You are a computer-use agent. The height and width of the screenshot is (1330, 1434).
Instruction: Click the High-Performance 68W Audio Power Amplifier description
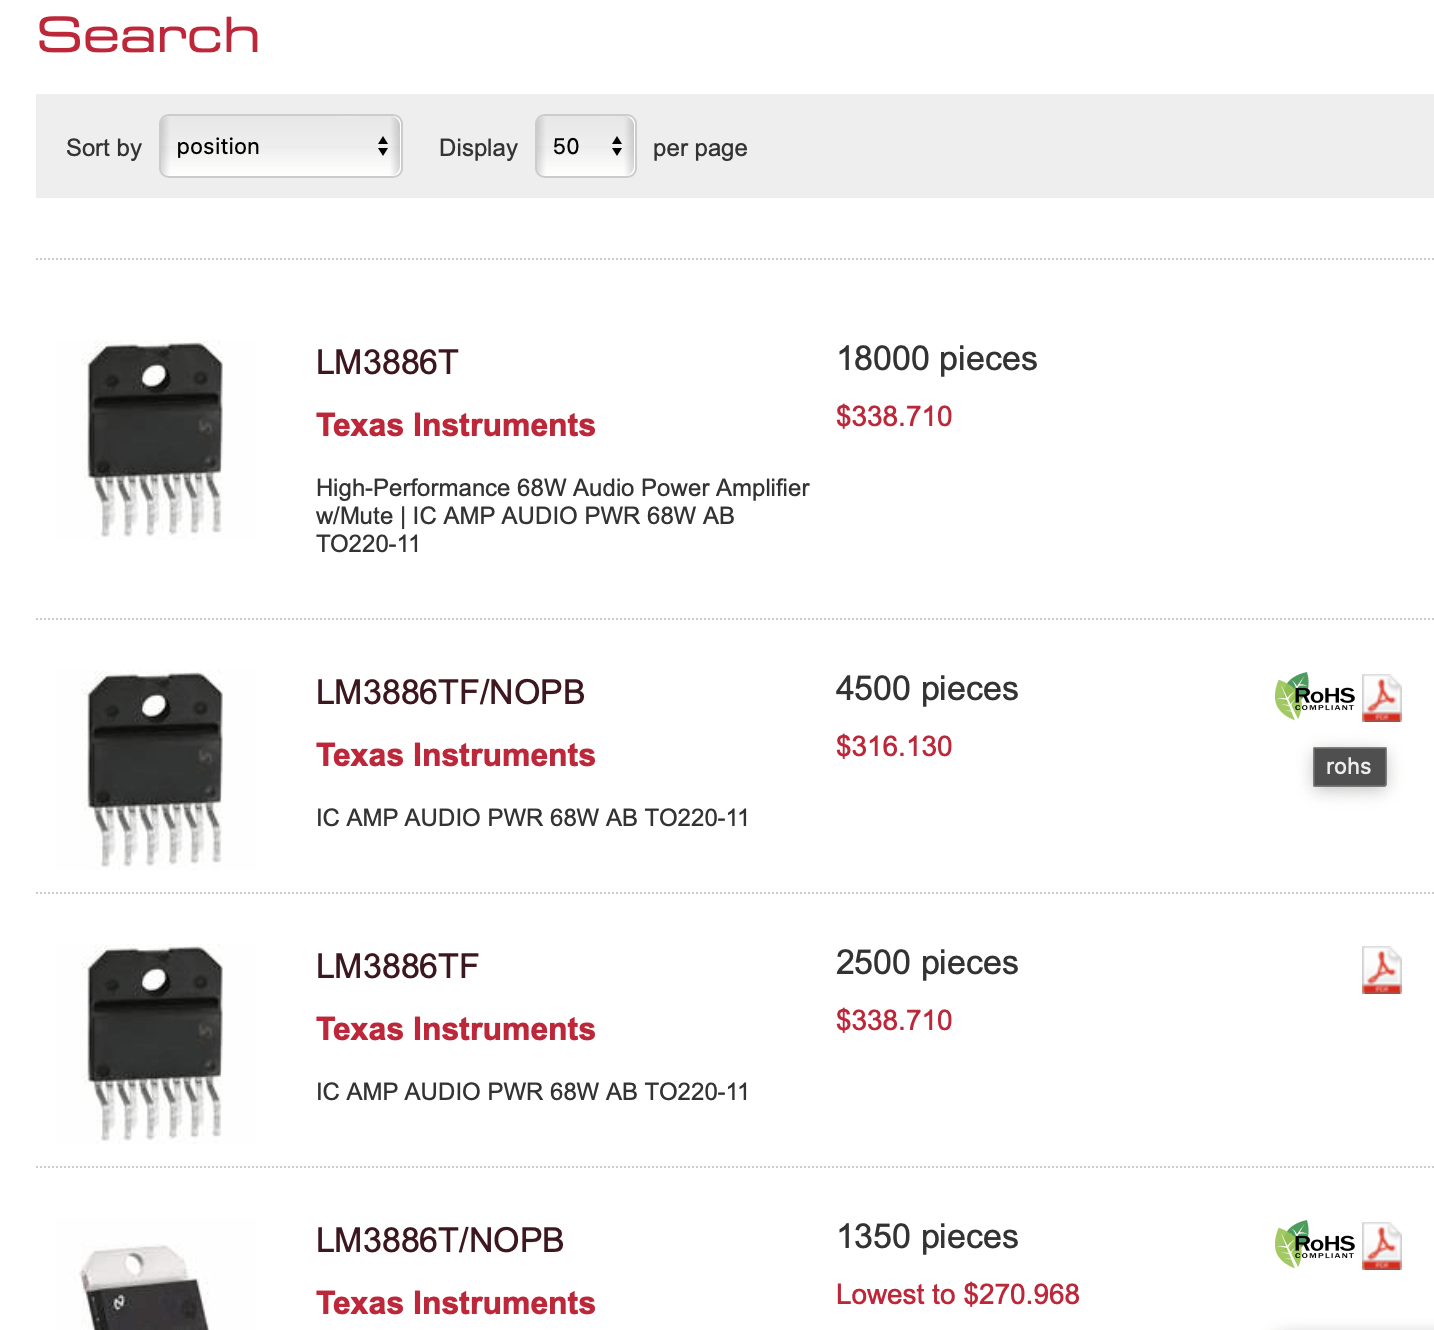point(563,515)
